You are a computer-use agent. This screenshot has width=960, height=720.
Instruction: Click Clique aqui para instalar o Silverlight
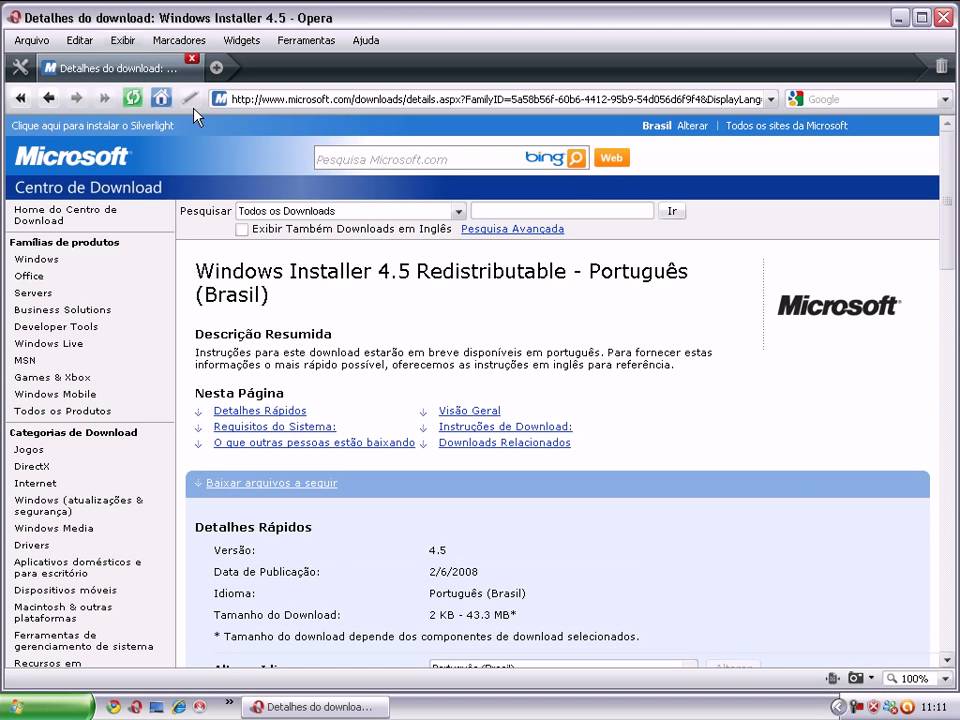(92, 126)
